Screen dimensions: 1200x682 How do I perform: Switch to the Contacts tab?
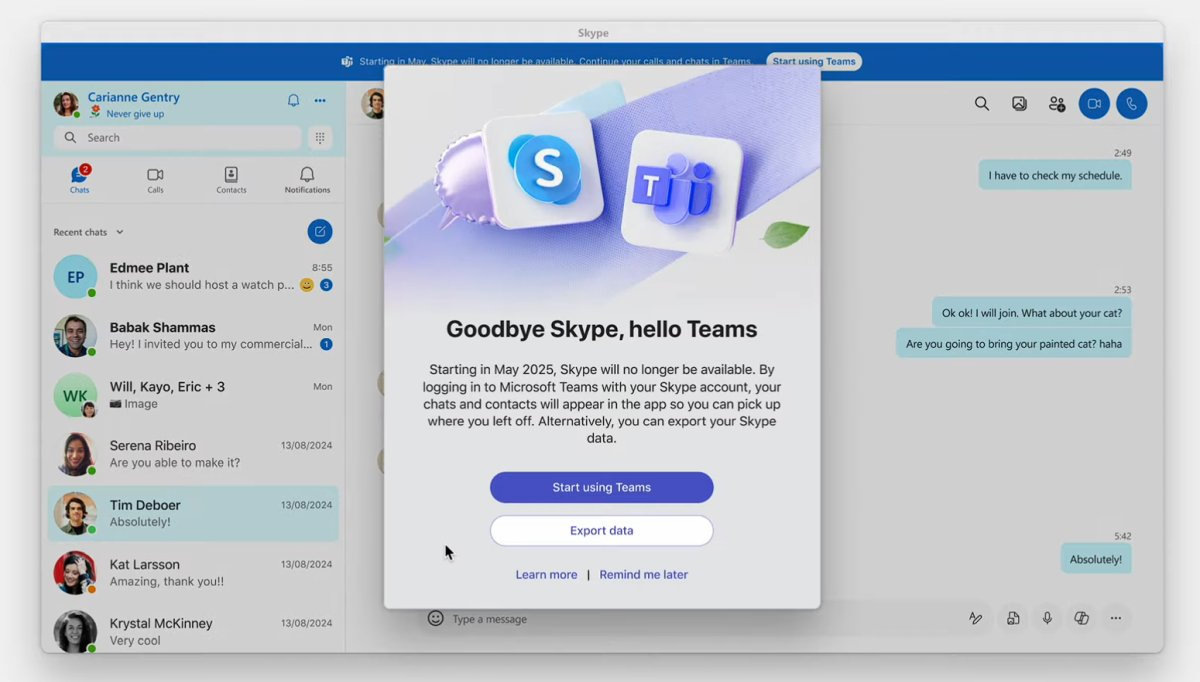[231, 180]
